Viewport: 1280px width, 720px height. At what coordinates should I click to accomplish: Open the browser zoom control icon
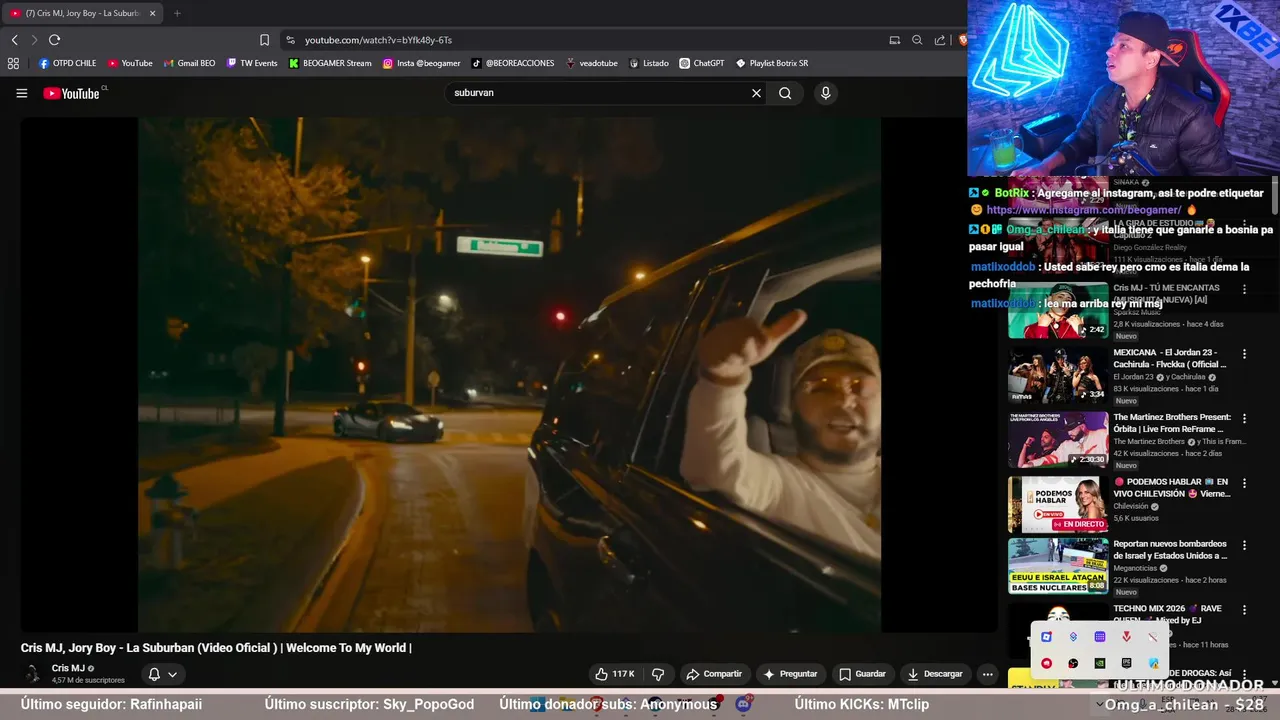click(917, 40)
